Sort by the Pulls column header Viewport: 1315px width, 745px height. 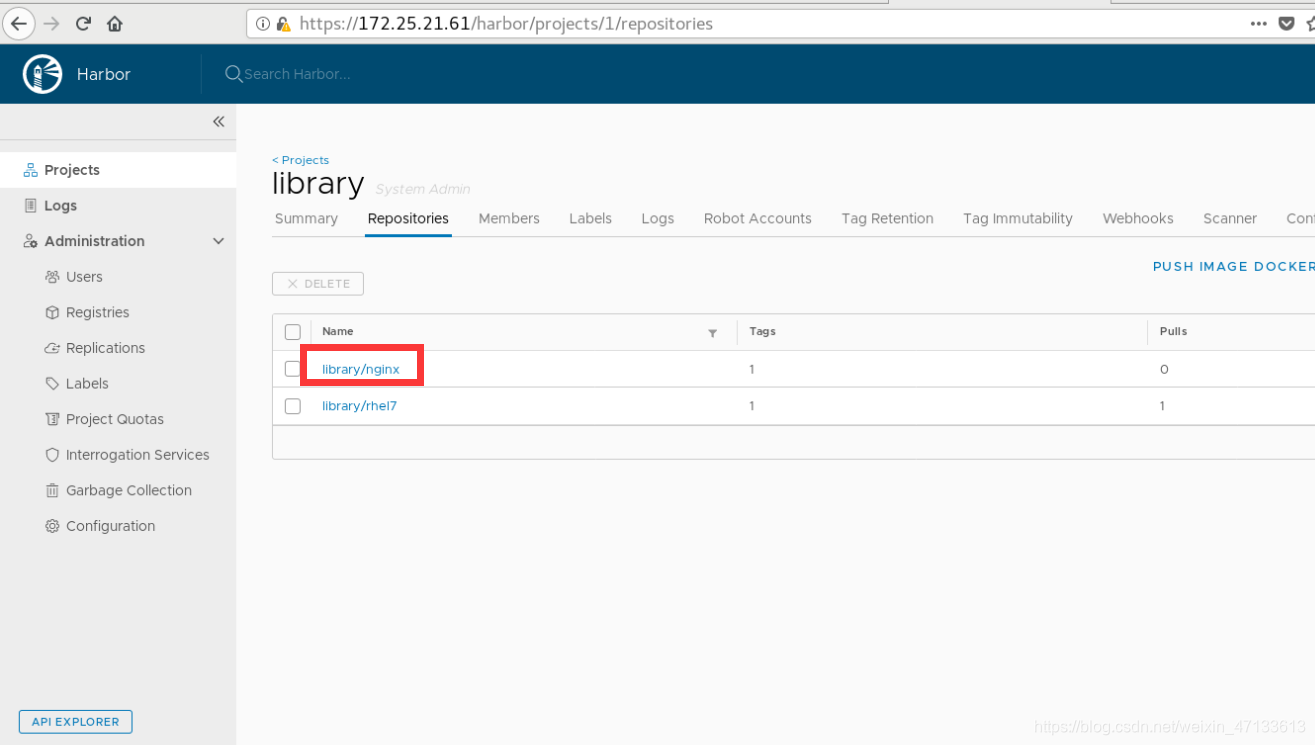1174,331
